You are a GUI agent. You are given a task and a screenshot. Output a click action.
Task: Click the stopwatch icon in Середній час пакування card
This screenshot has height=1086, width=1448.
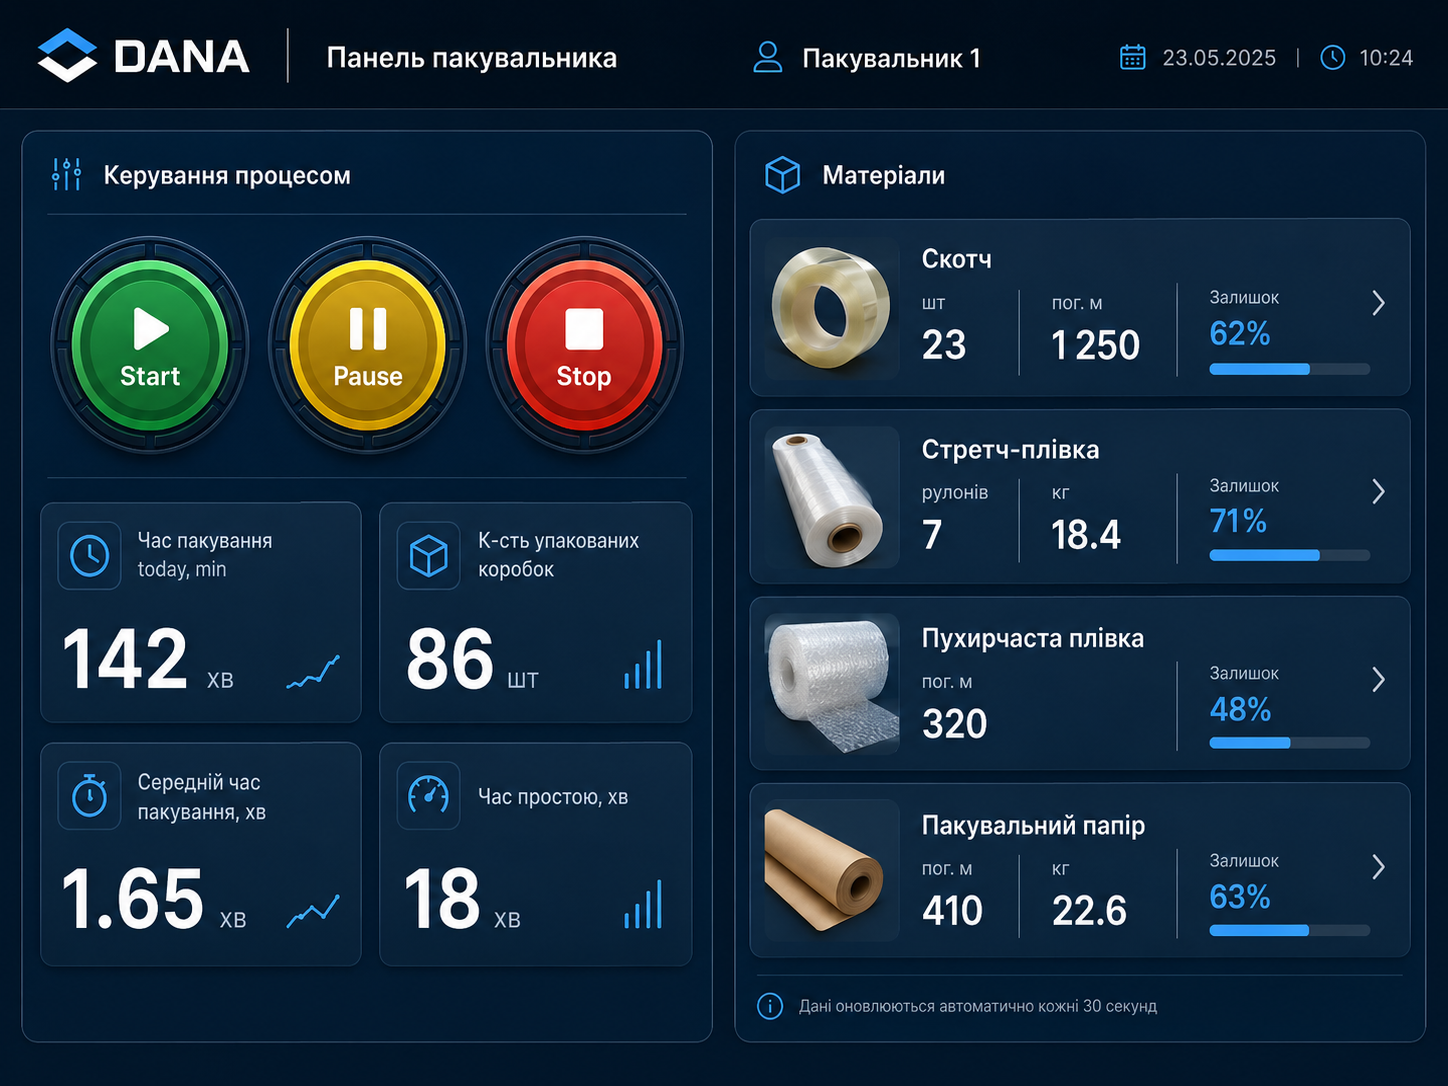[x=90, y=796]
